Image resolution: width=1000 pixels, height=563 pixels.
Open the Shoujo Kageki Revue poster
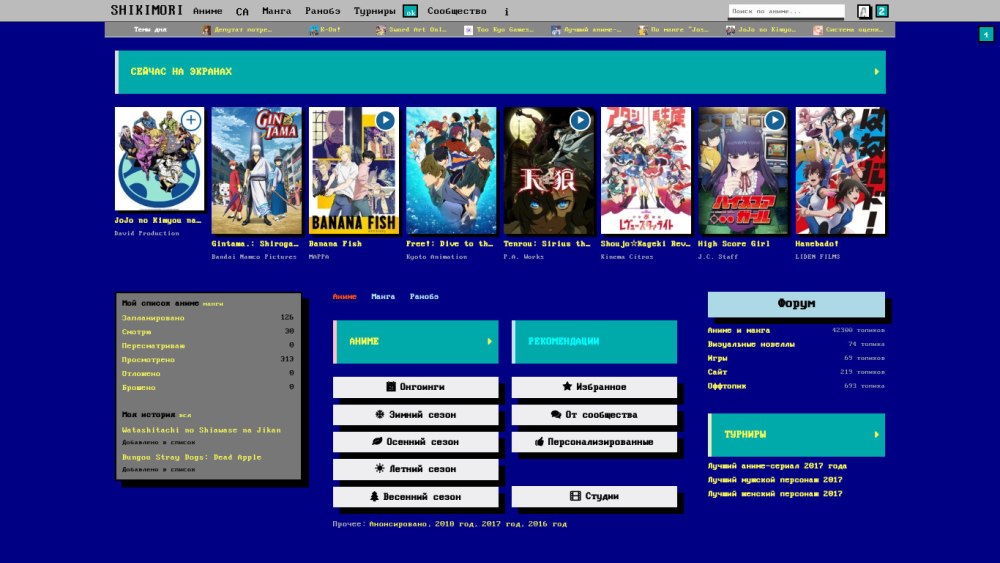click(645, 170)
